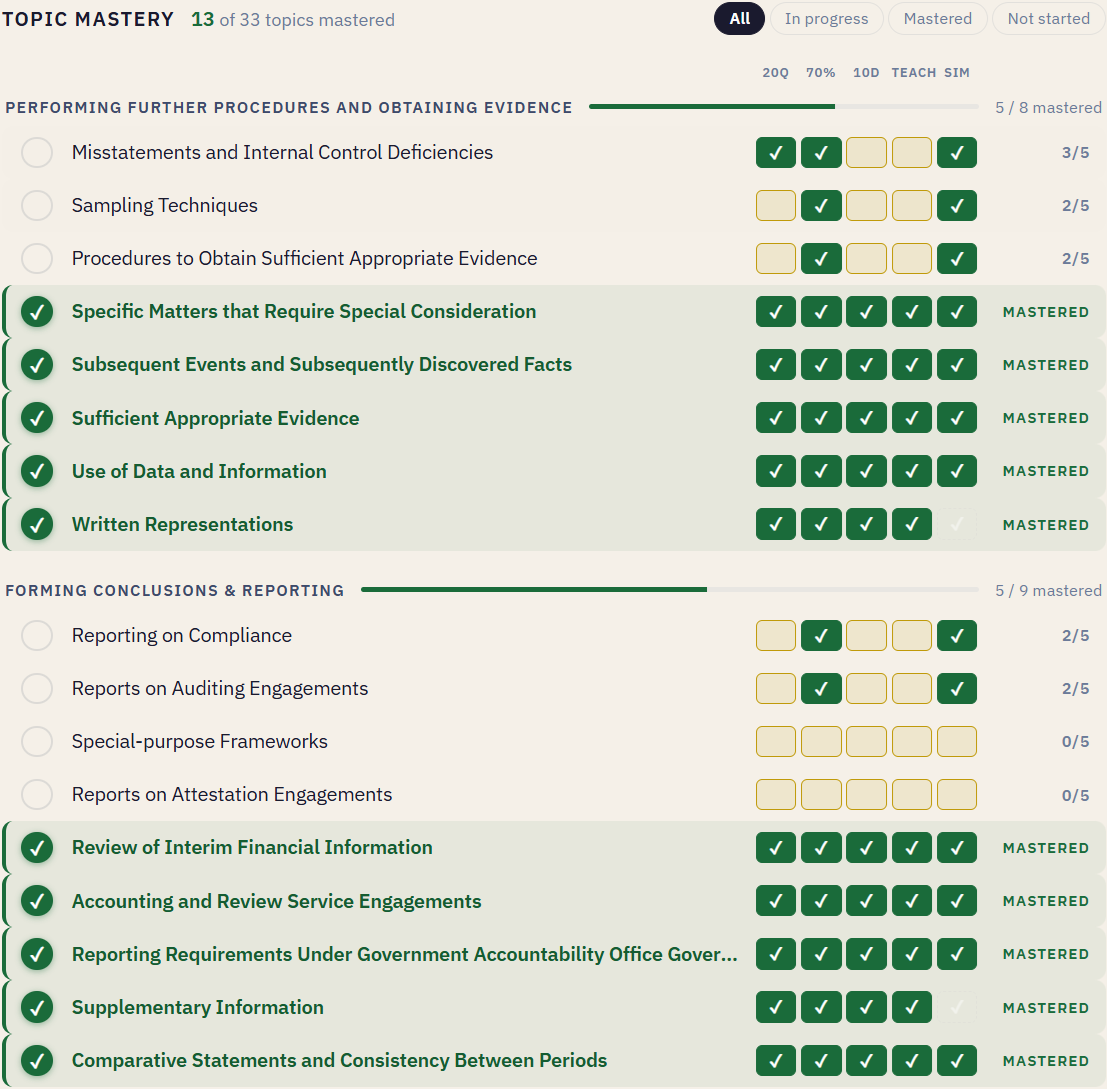This screenshot has width=1107, height=1089.
Task: Show only Mastered topics
Action: click(938, 19)
